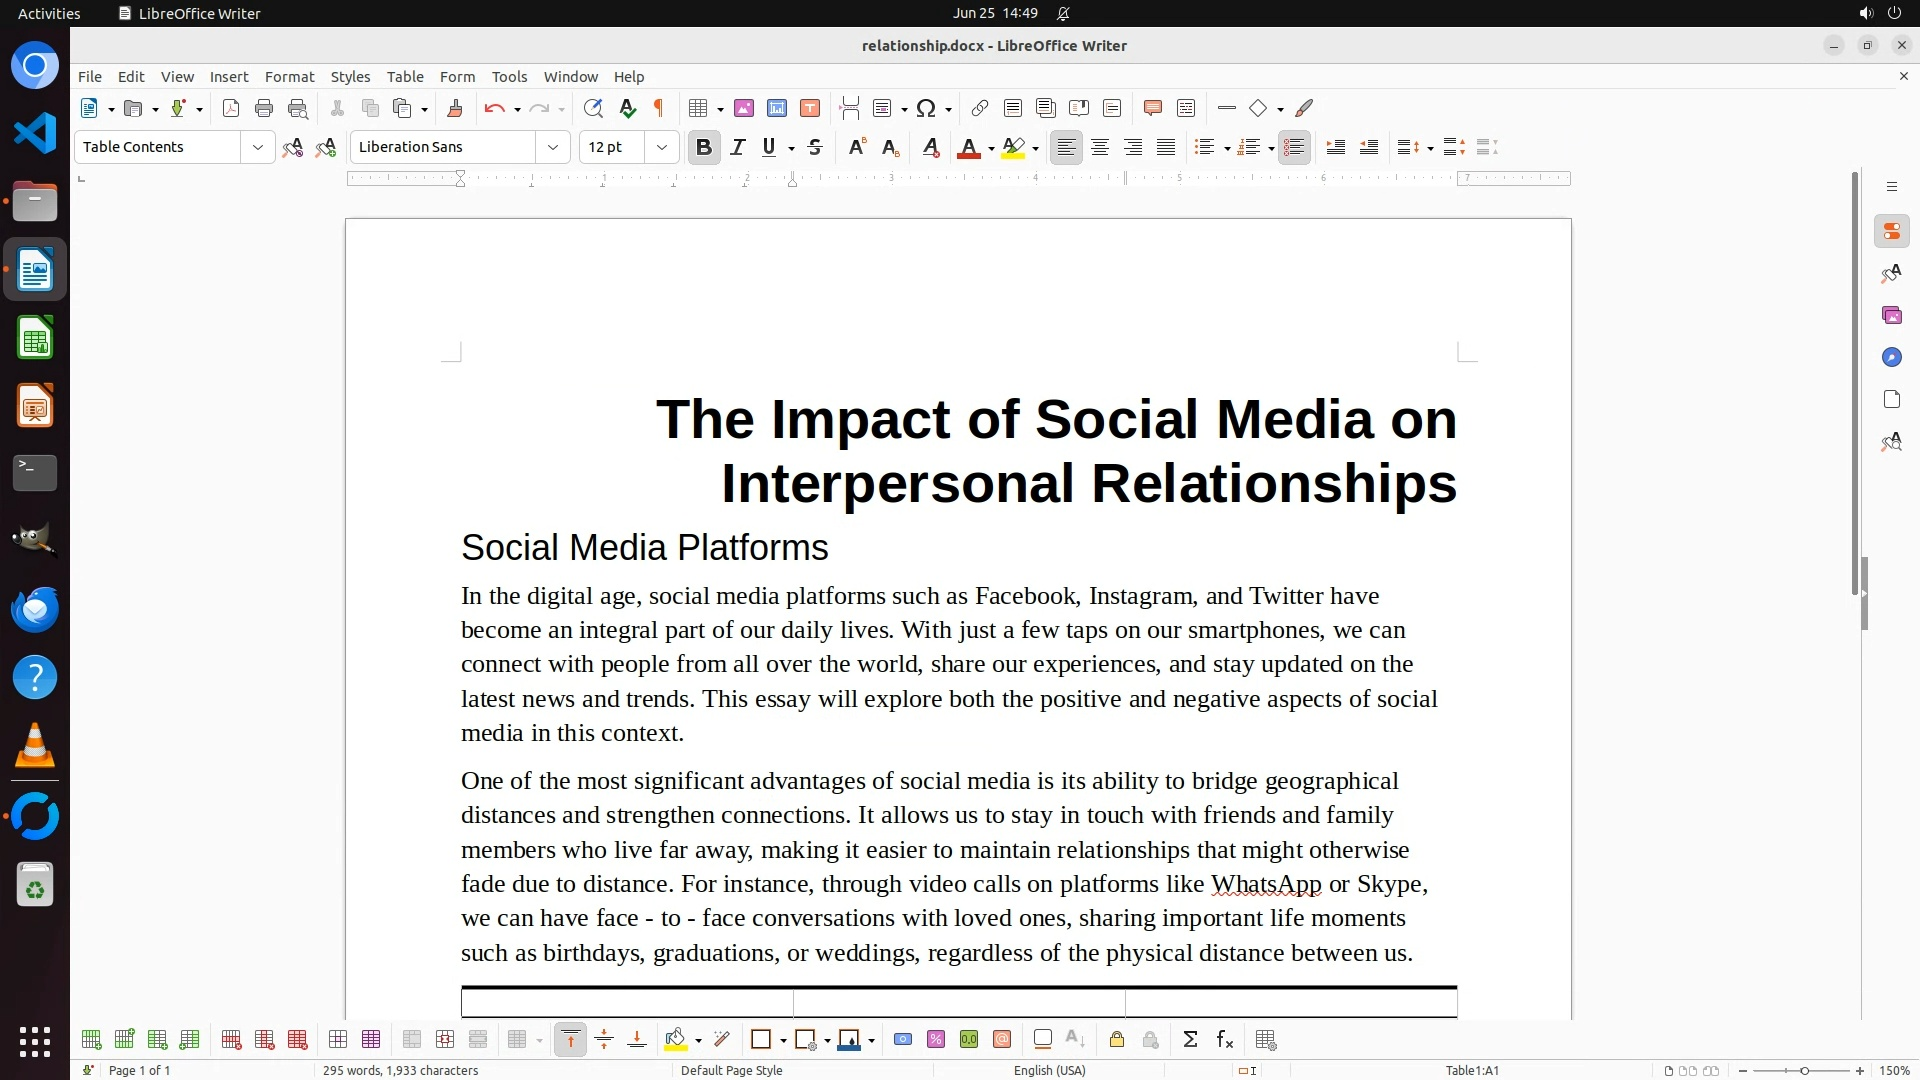Click the Clone Formatting paintbrush icon
This screenshot has width=1920, height=1080.
tap(454, 108)
